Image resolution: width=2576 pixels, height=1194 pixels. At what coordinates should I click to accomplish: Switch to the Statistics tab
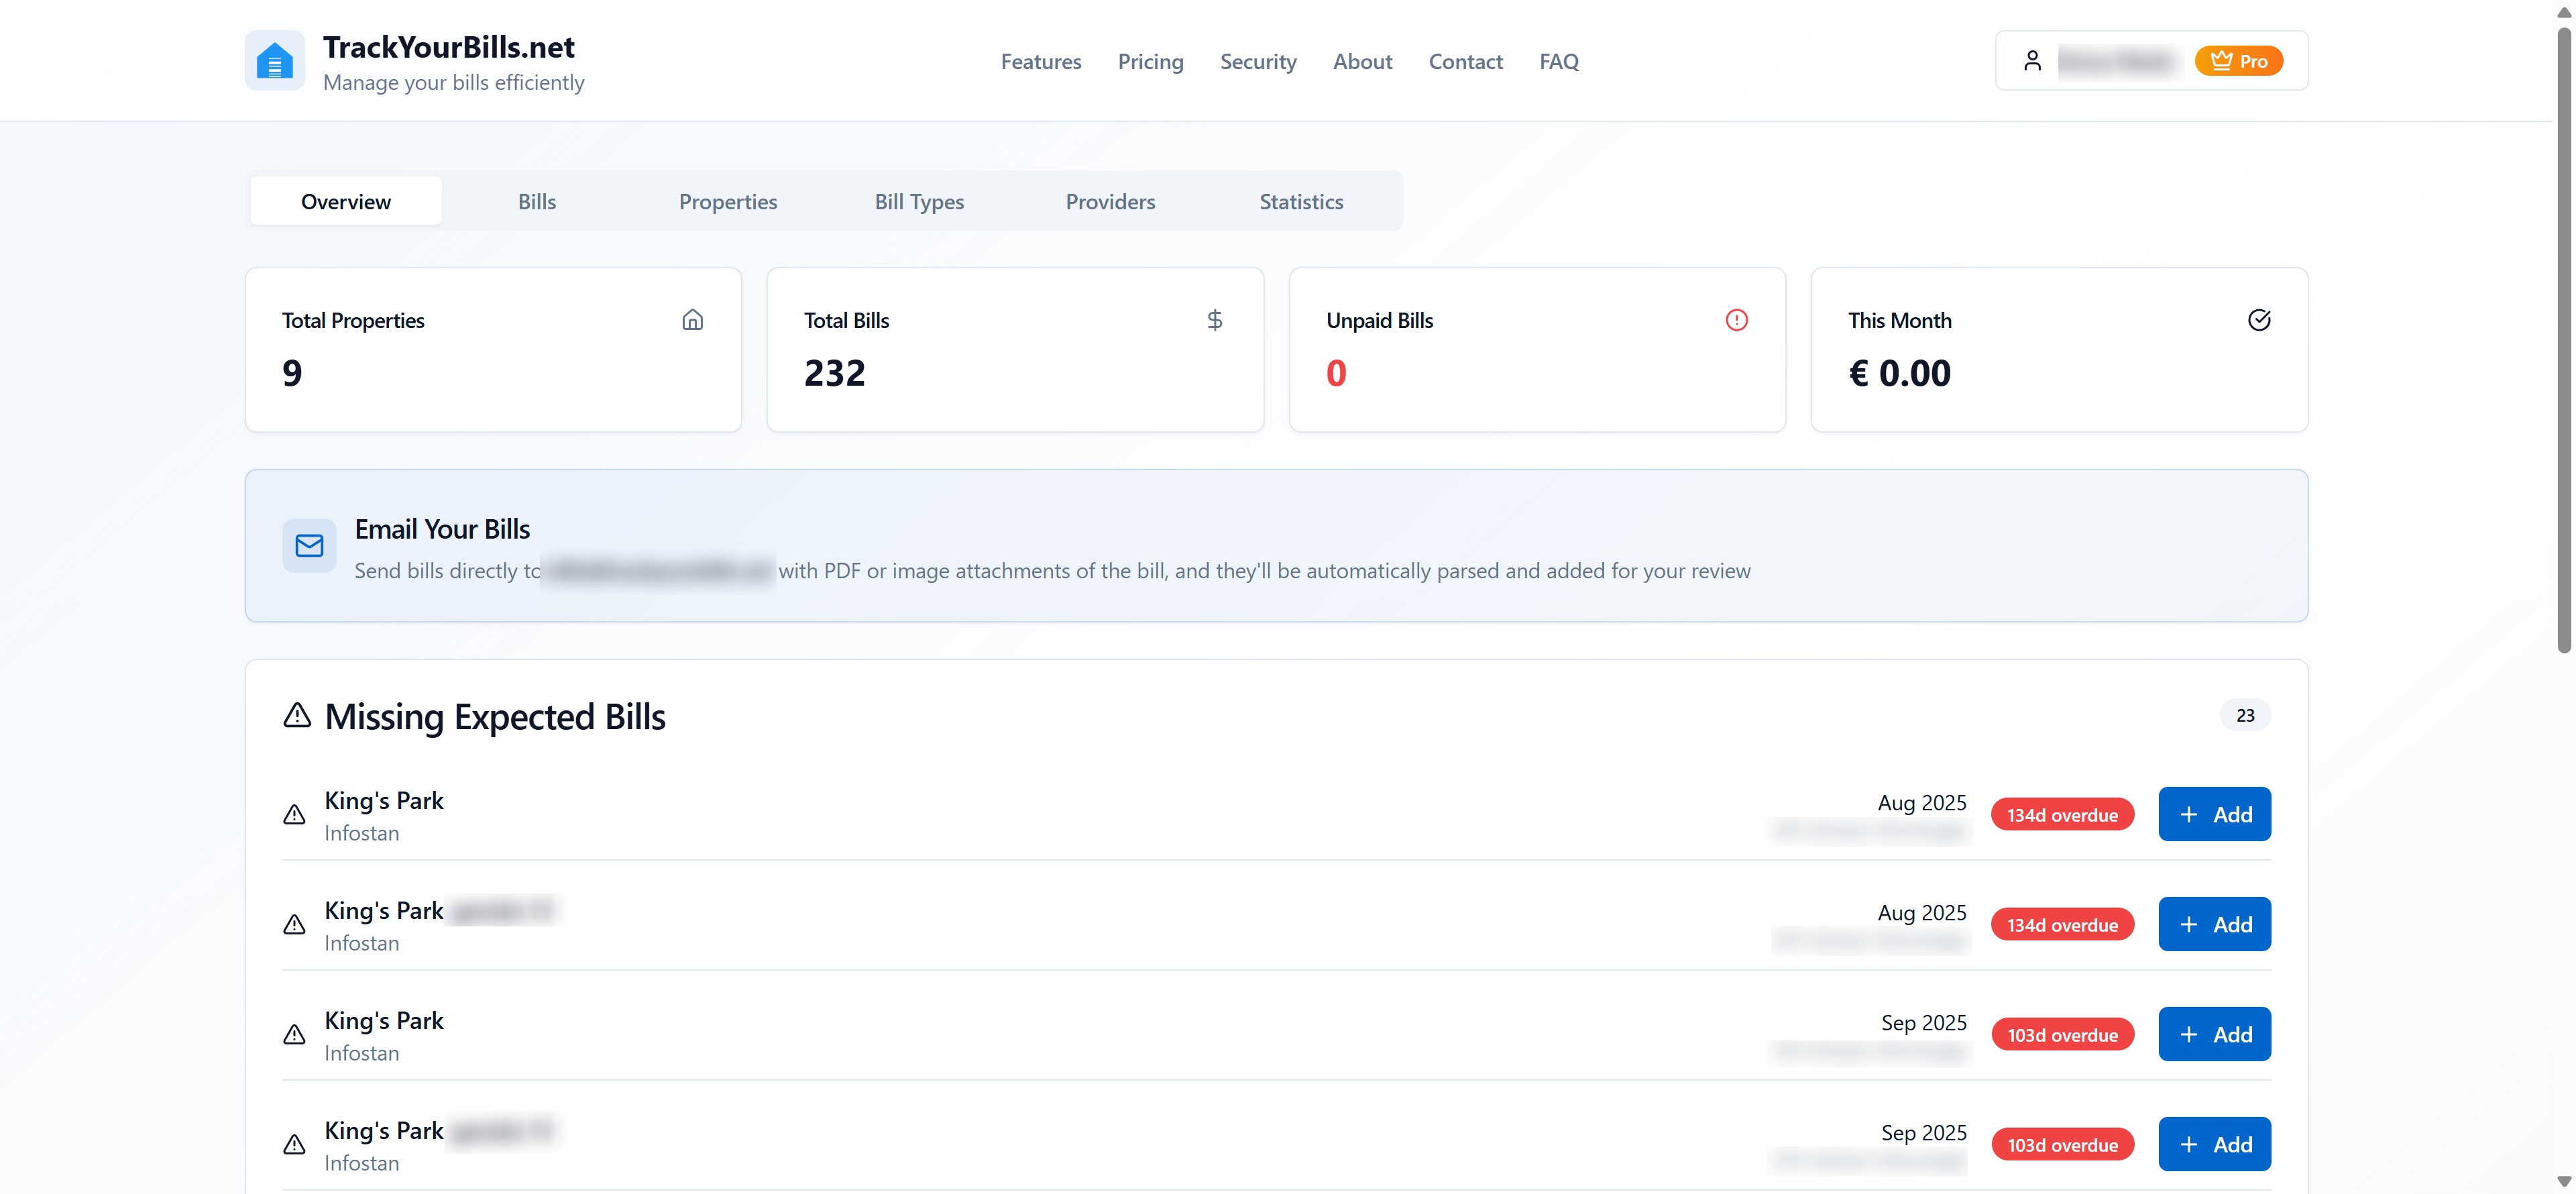[x=1300, y=201]
